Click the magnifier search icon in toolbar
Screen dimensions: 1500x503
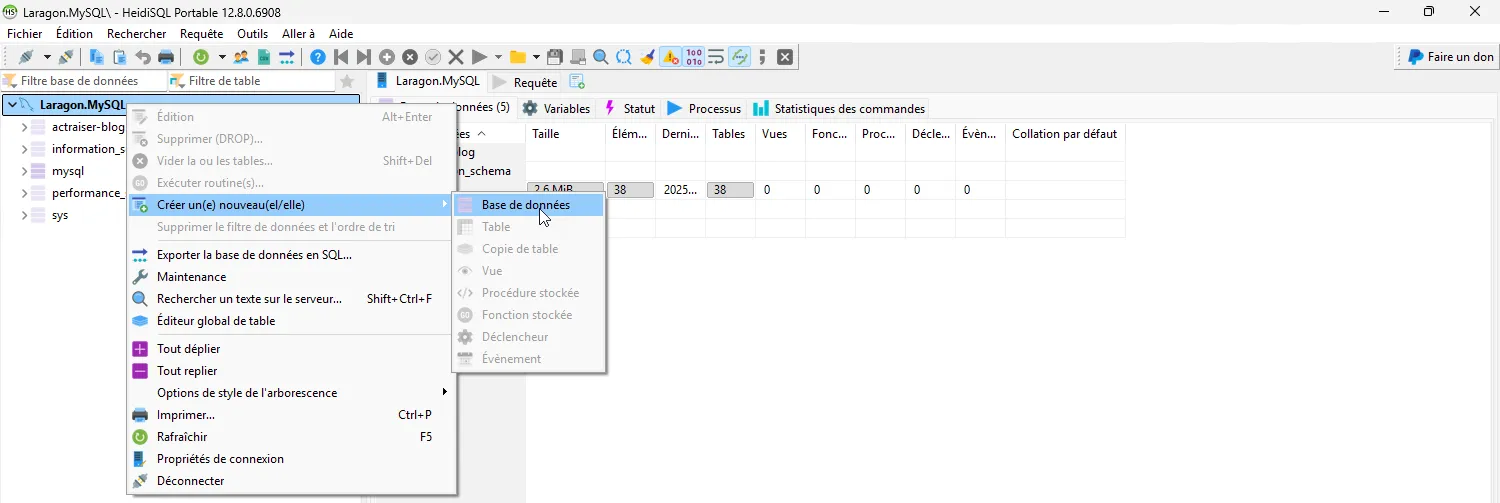coord(601,57)
